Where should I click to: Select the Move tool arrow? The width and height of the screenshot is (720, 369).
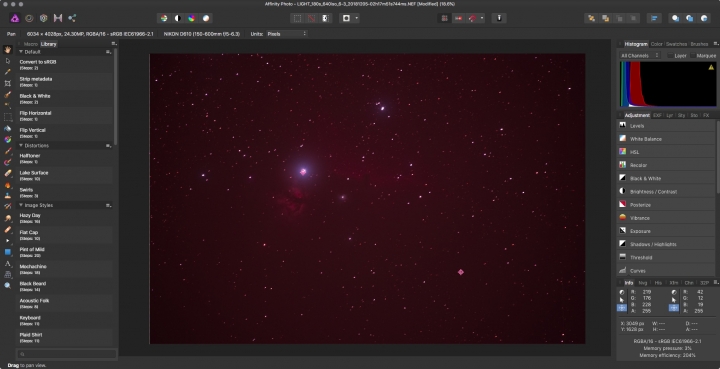8,61
